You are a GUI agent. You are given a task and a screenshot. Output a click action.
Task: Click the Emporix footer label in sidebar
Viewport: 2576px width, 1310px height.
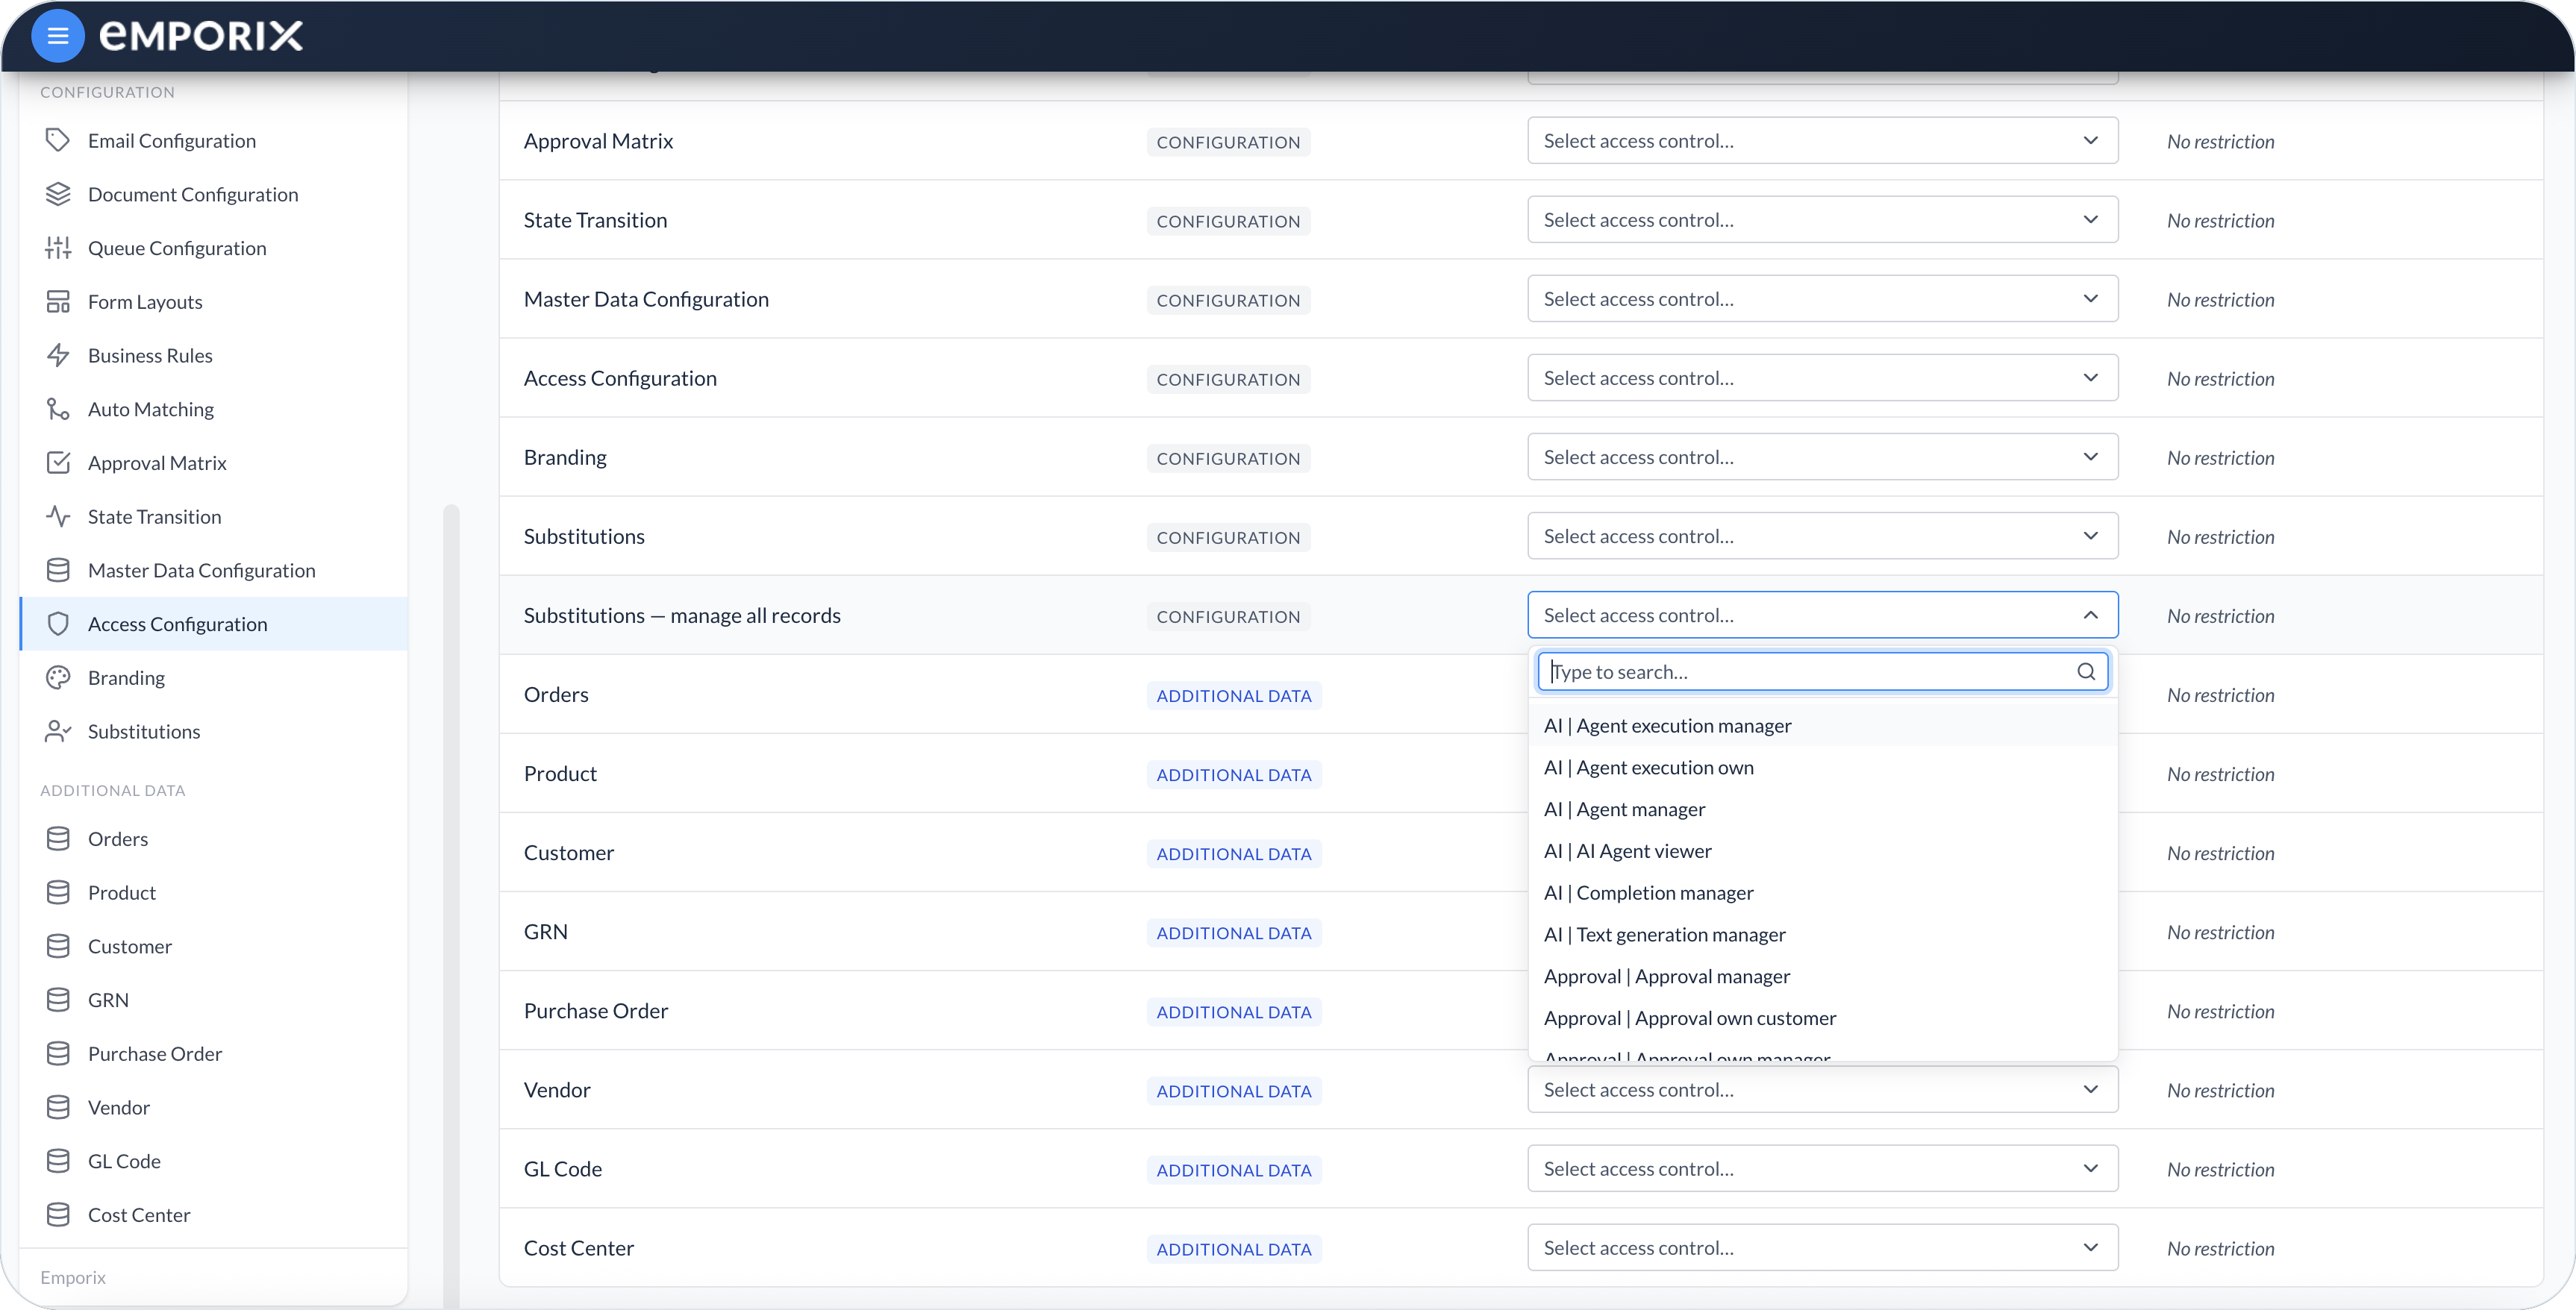coord(73,1277)
